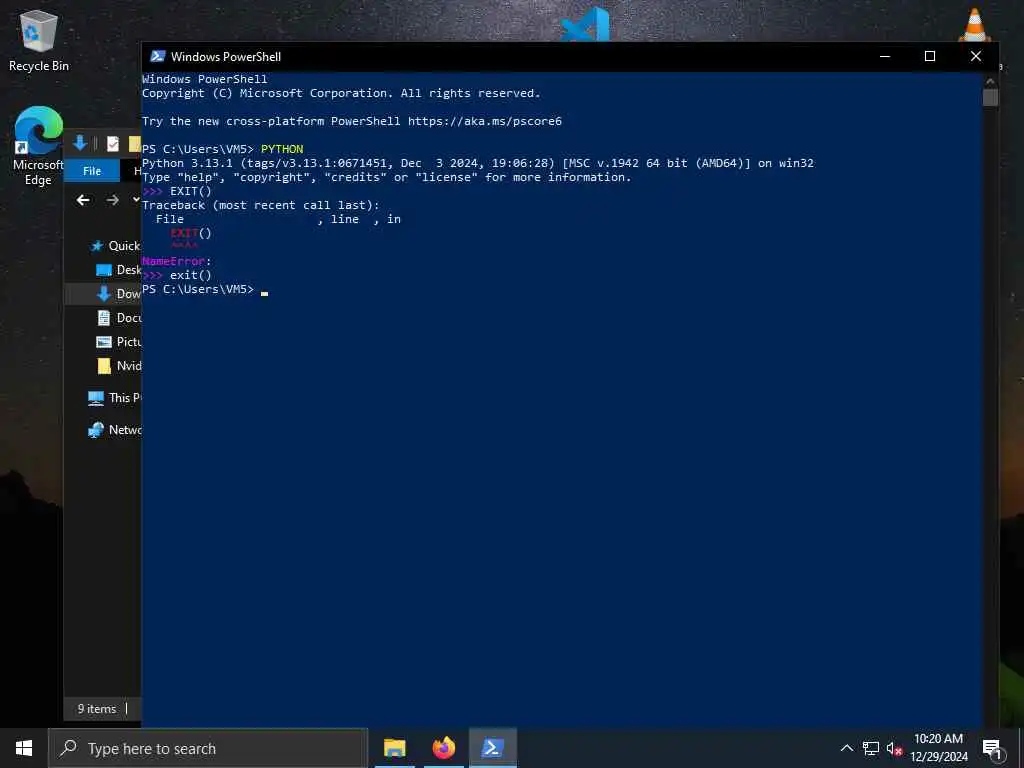Screen dimensions: 1024x768
Task: Open the network status tray icon
Action: (871, 748)
